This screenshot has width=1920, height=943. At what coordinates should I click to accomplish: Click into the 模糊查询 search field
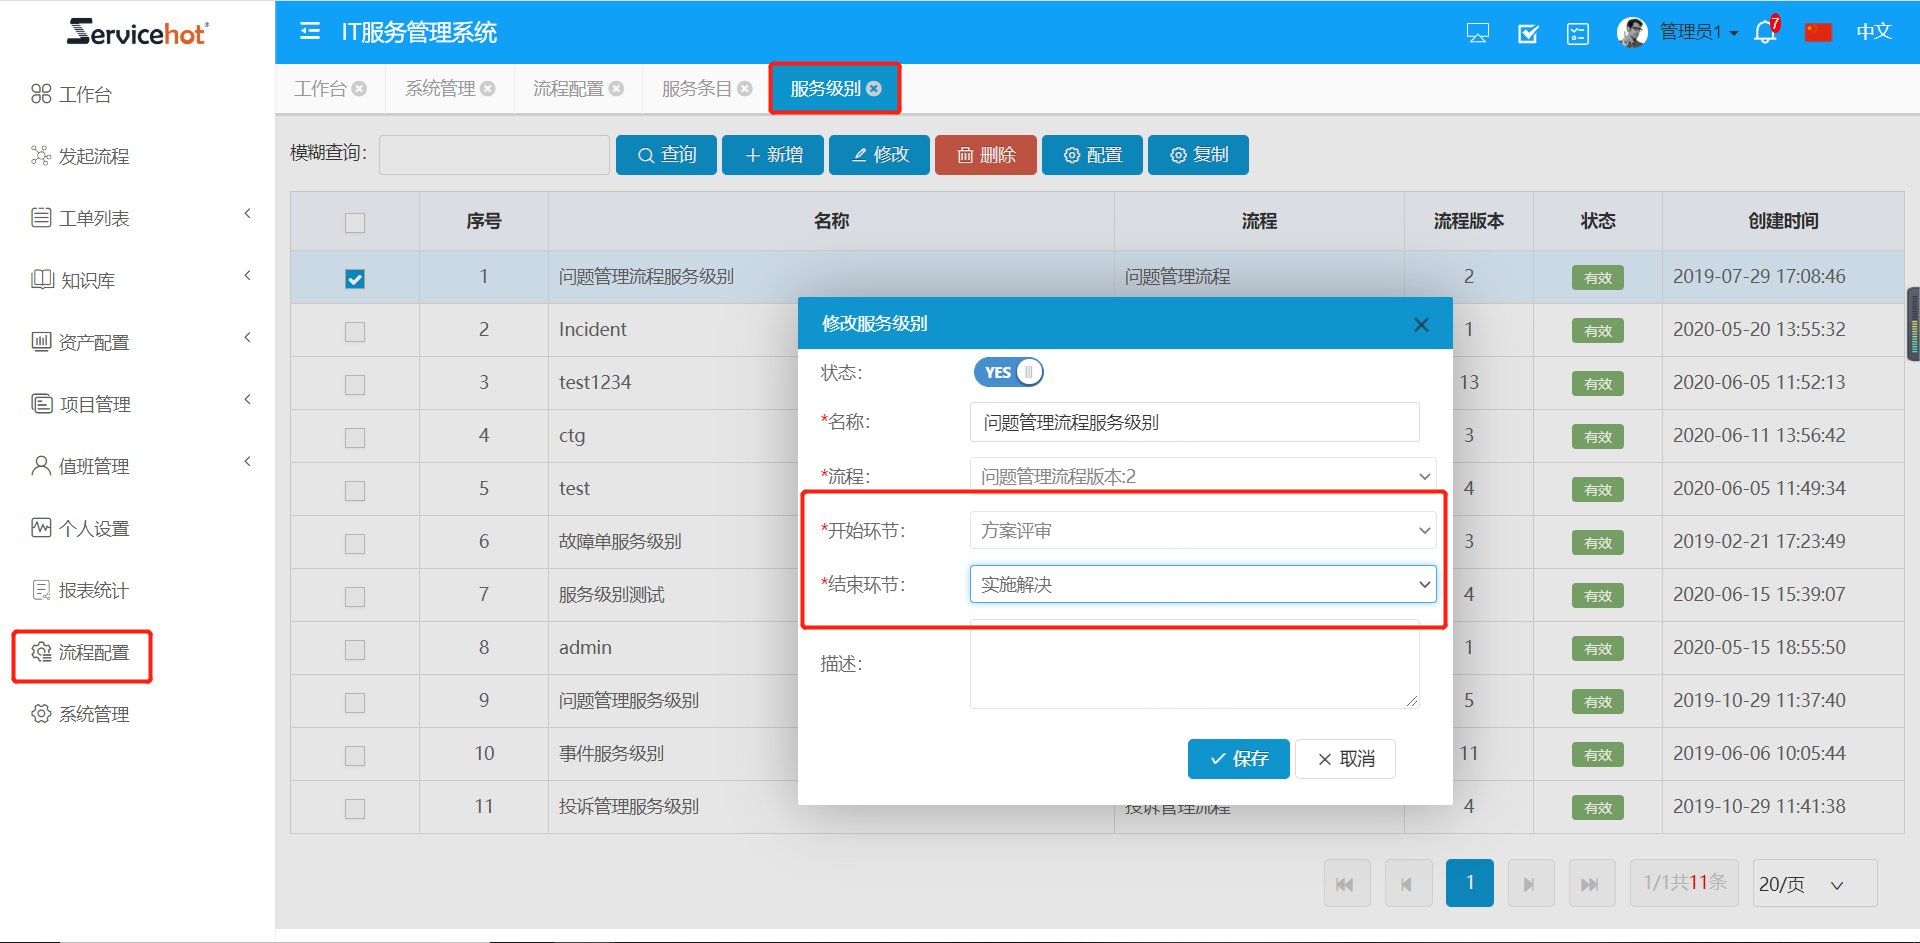(x=494, y=155)
